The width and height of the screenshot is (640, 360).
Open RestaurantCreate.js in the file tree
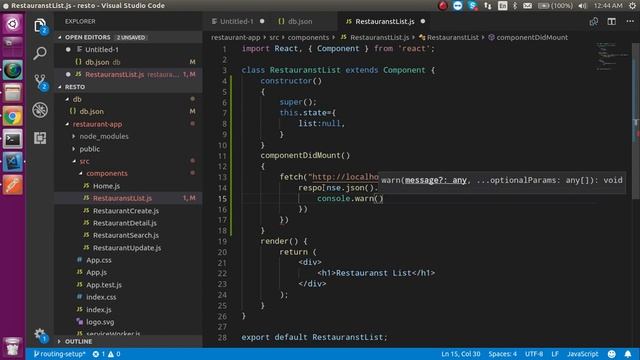click(x=129, y=211)
